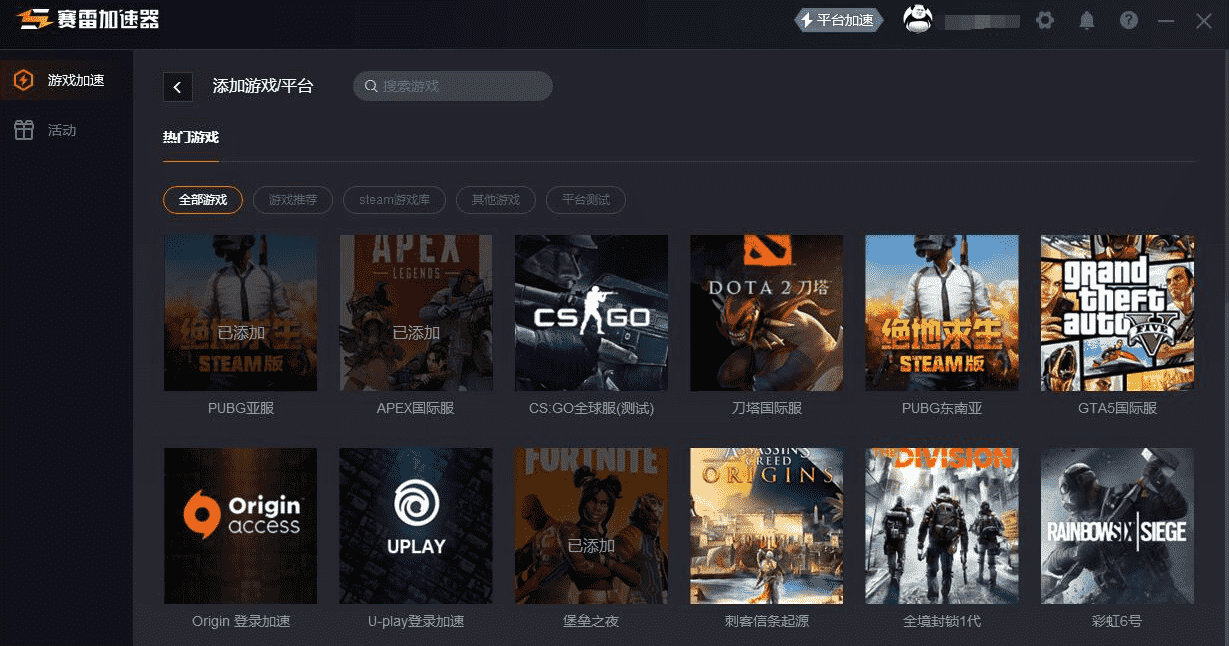Open the 游戏加速 sidebar section
This screenshot has height=646, width=1229.
pos(66,80)
